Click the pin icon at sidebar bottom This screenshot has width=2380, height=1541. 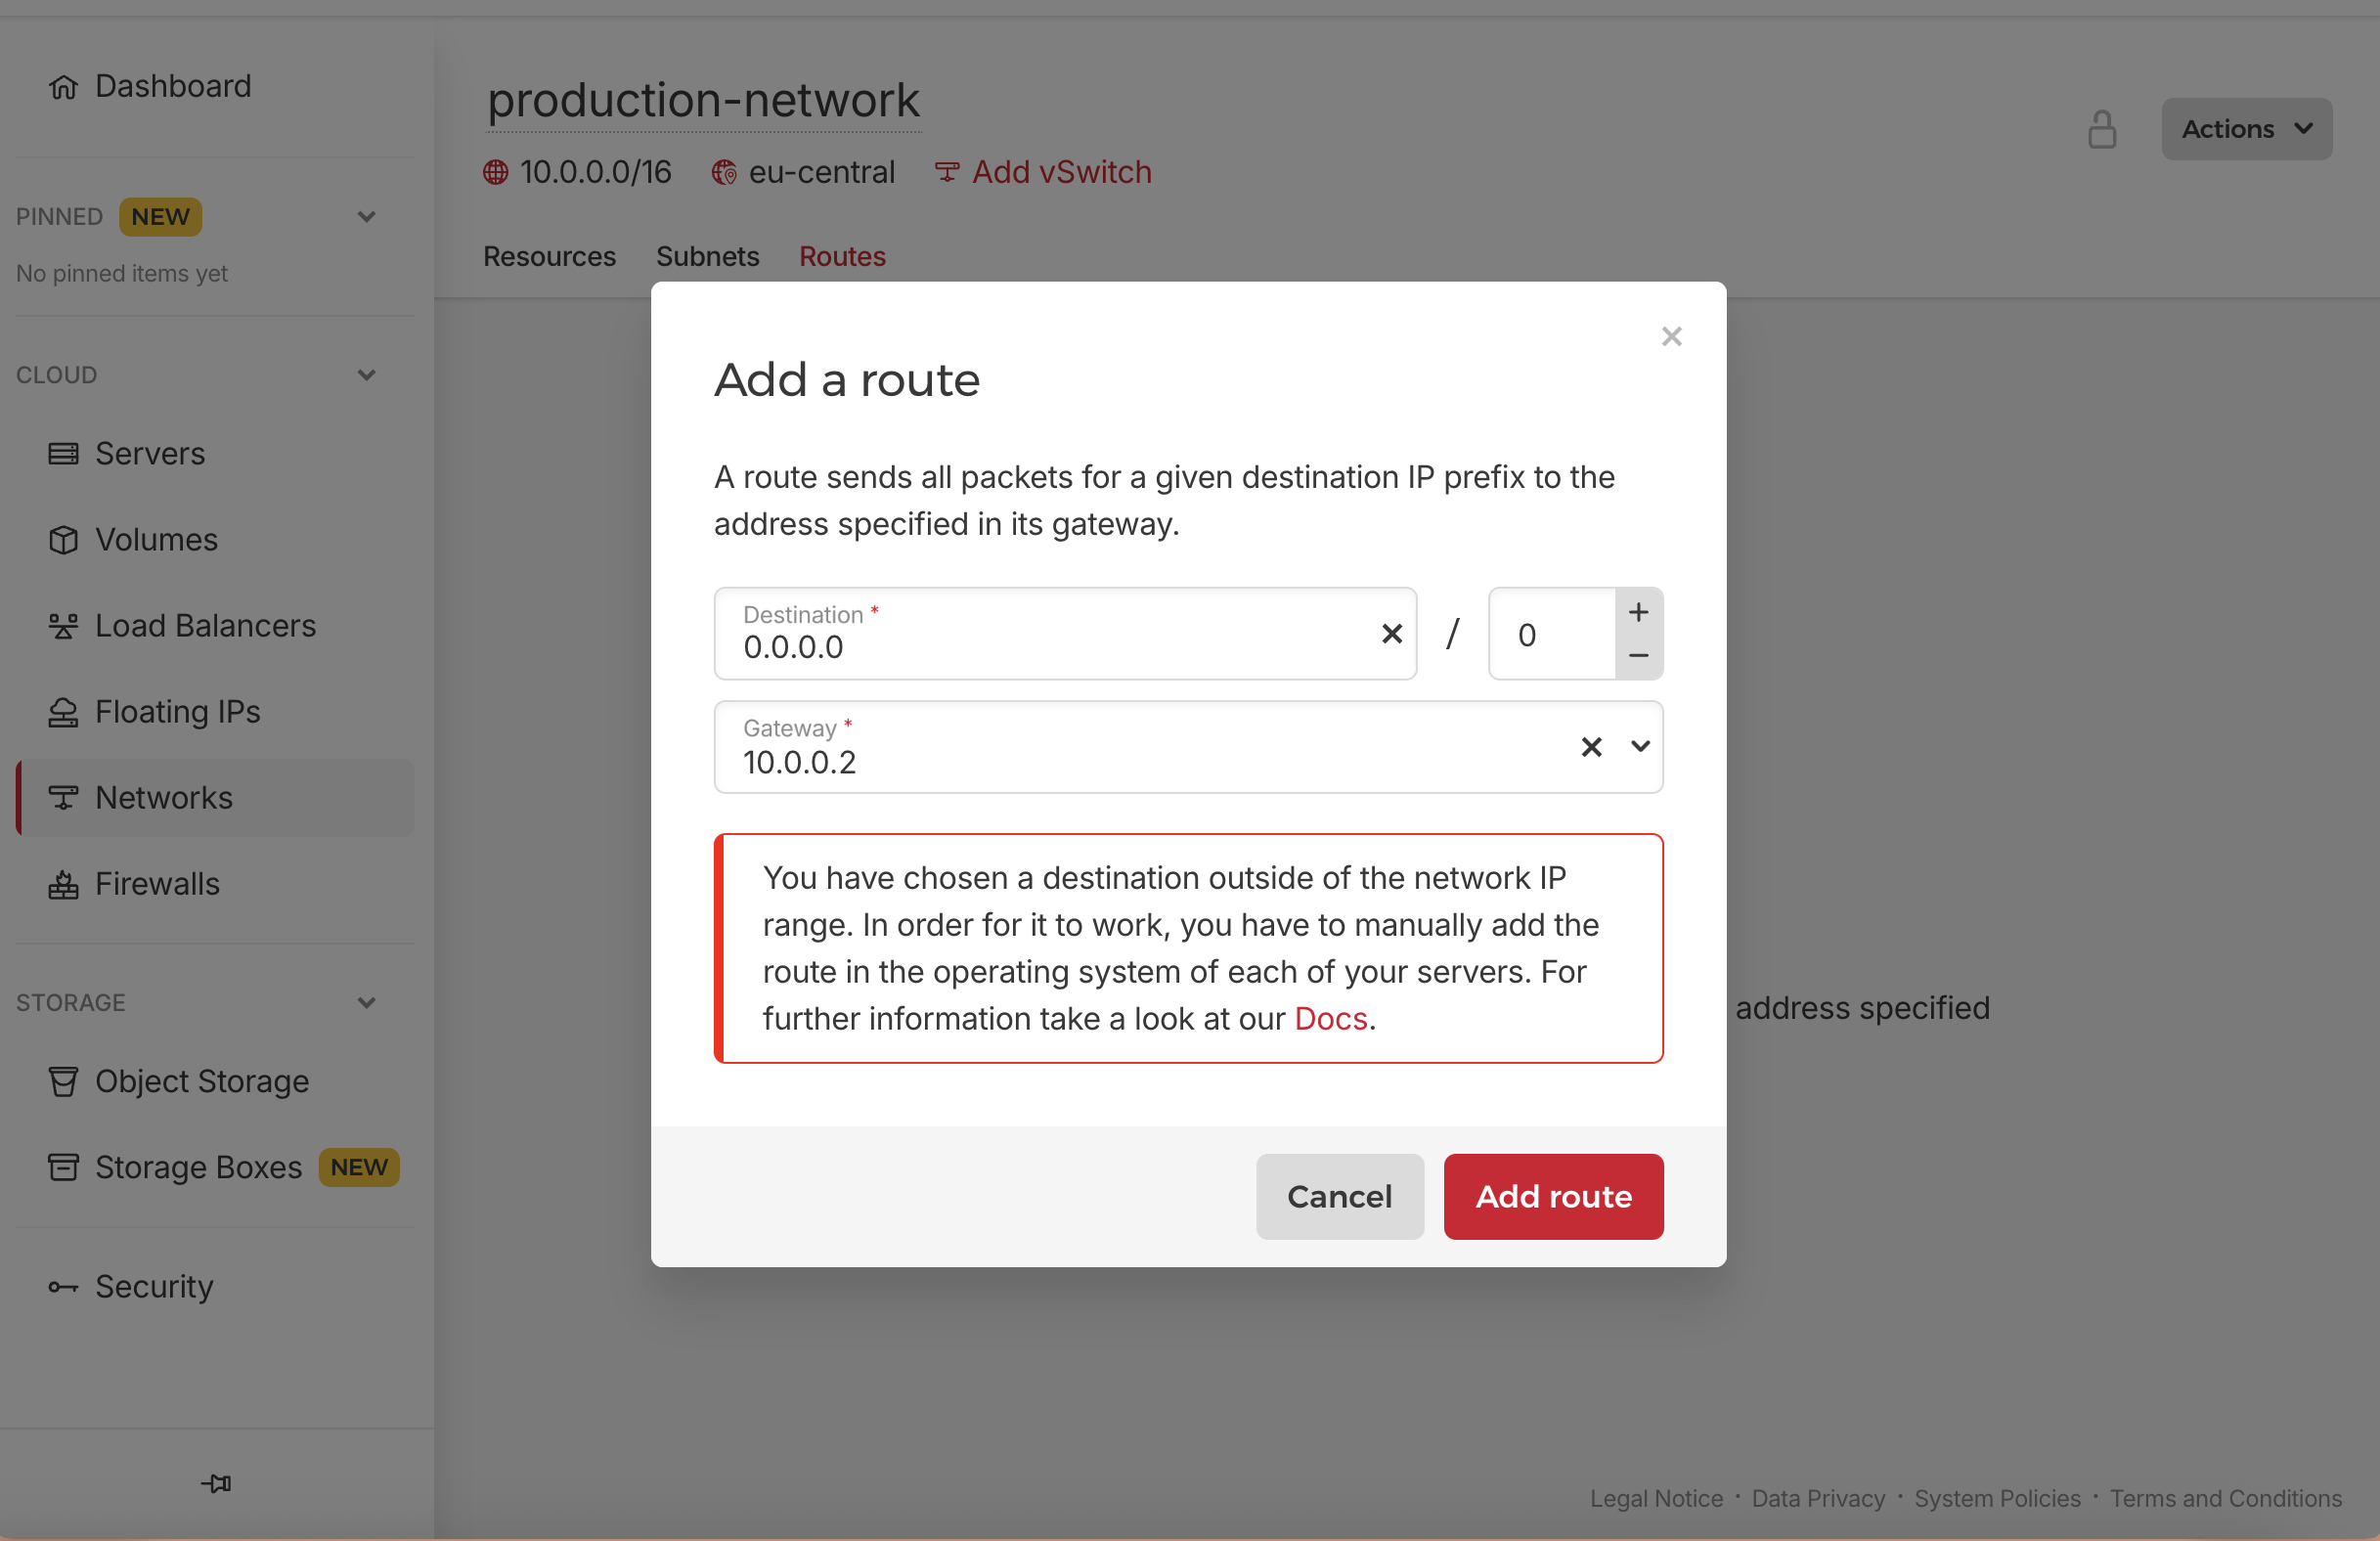pyautogui.click(x=216, y=1483)
